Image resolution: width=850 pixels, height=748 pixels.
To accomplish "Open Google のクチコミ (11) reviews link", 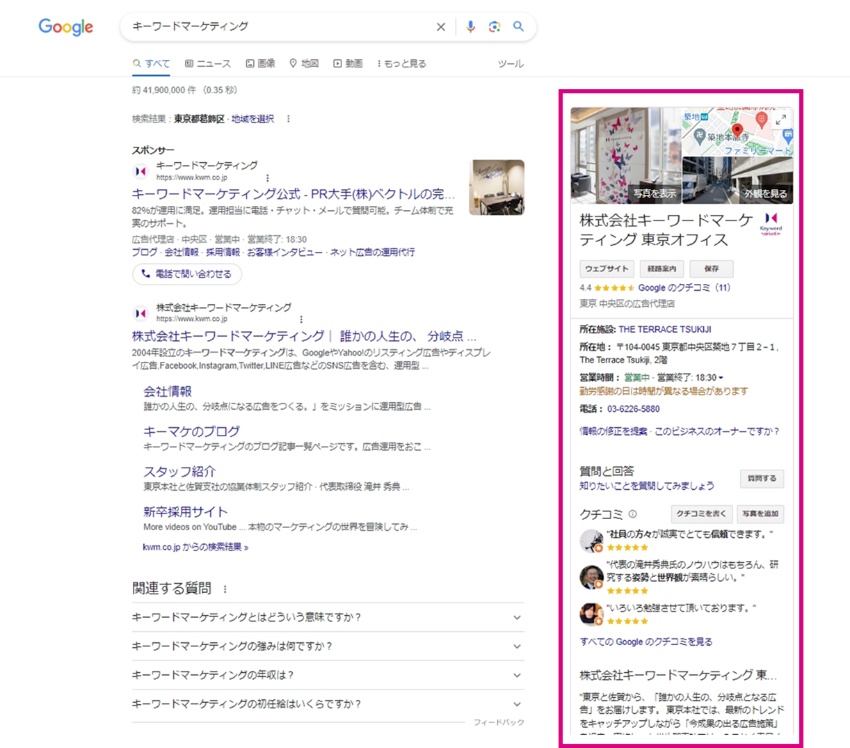I will 684,288.
